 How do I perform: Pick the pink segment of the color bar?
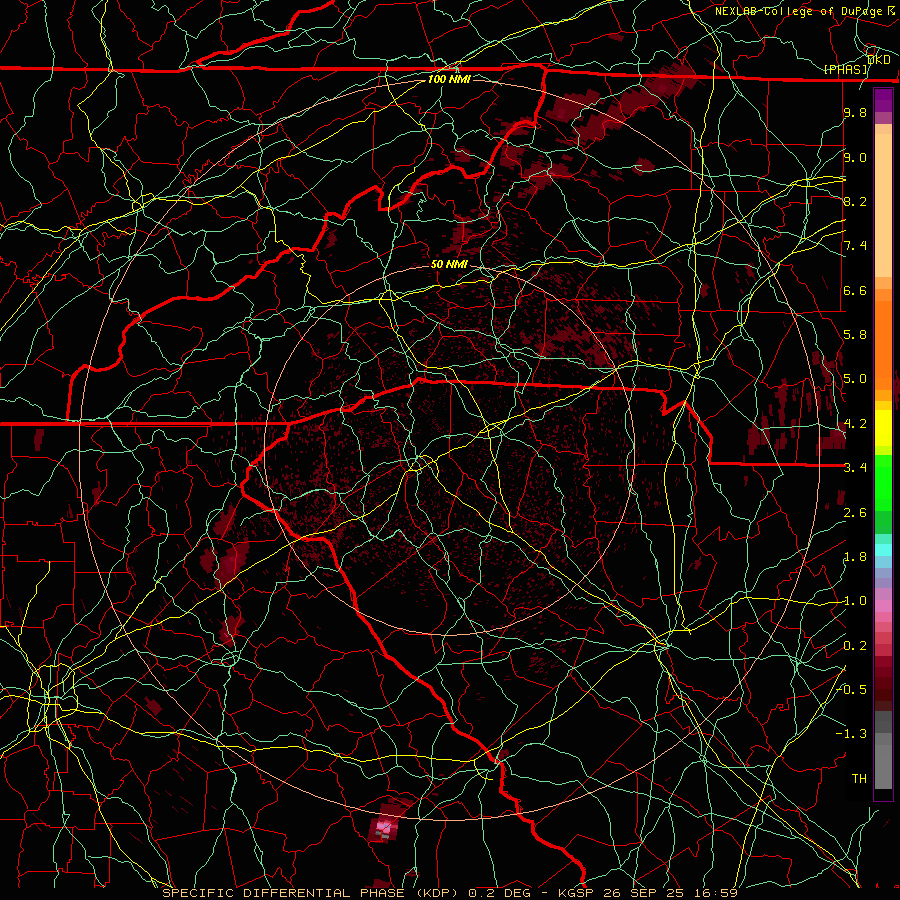tap(883, 606)
